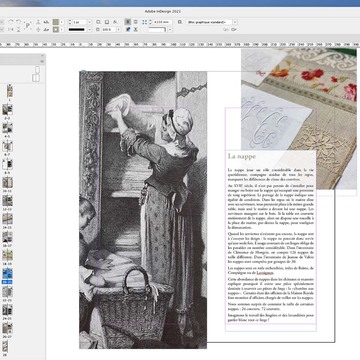360x360 pixels.
Task: Click the fx effects icon
Action: tap(114, 22)
